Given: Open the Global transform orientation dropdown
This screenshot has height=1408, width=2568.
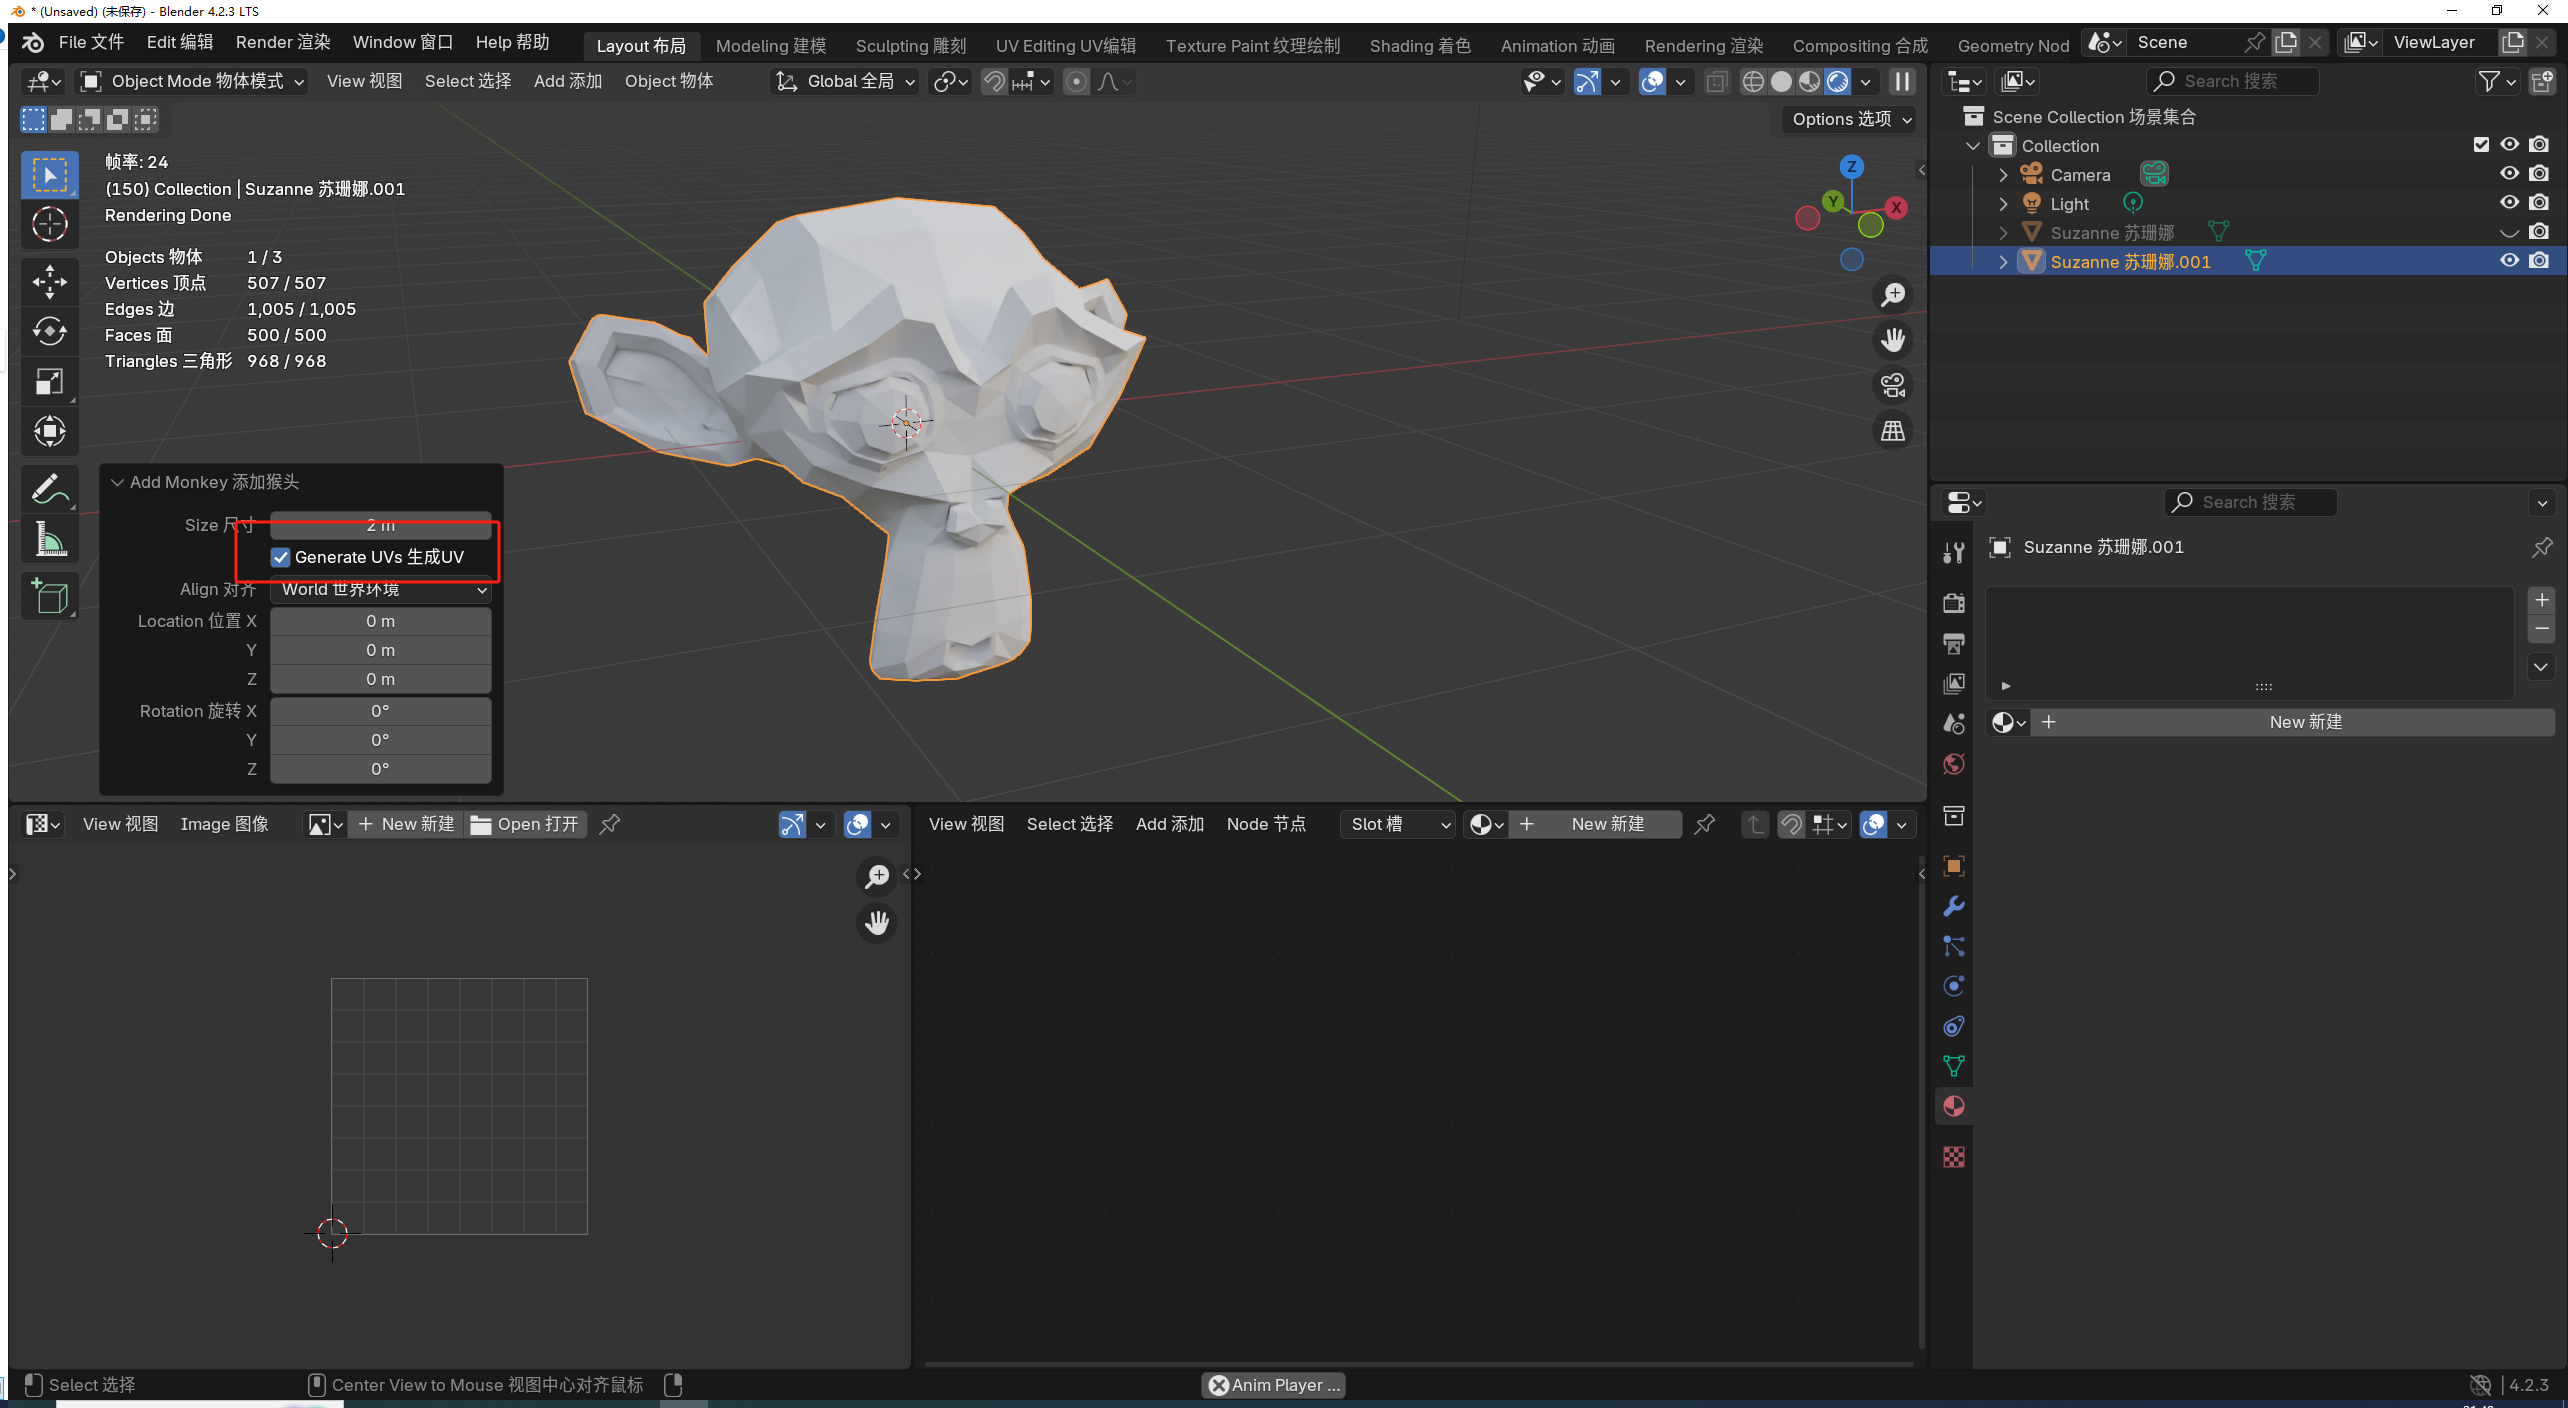Looking at the screenshot, I should [845, 81].
